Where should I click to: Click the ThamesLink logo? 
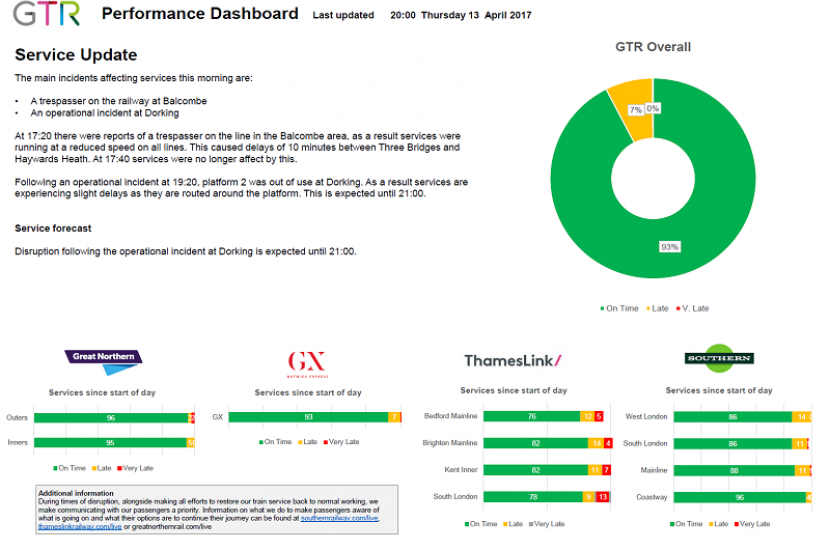coord(513,361)
